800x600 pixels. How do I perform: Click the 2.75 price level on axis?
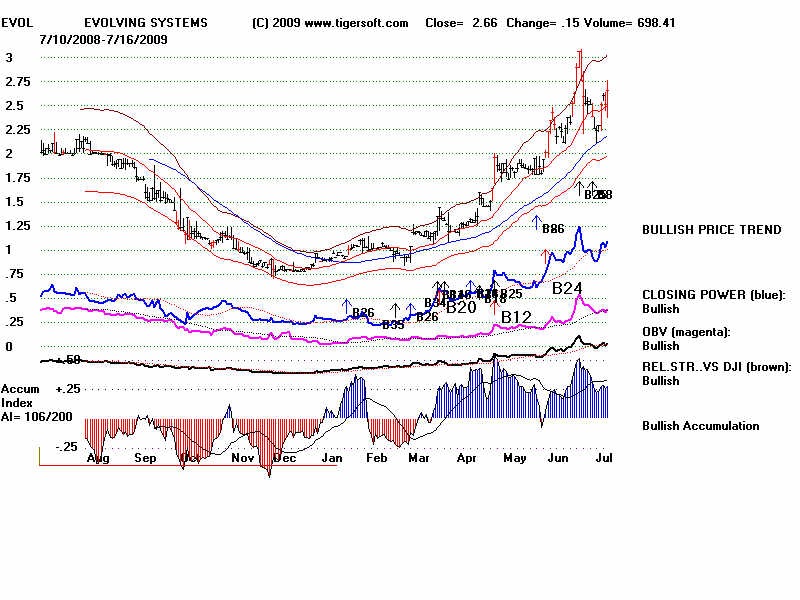[x=16, y=81]
